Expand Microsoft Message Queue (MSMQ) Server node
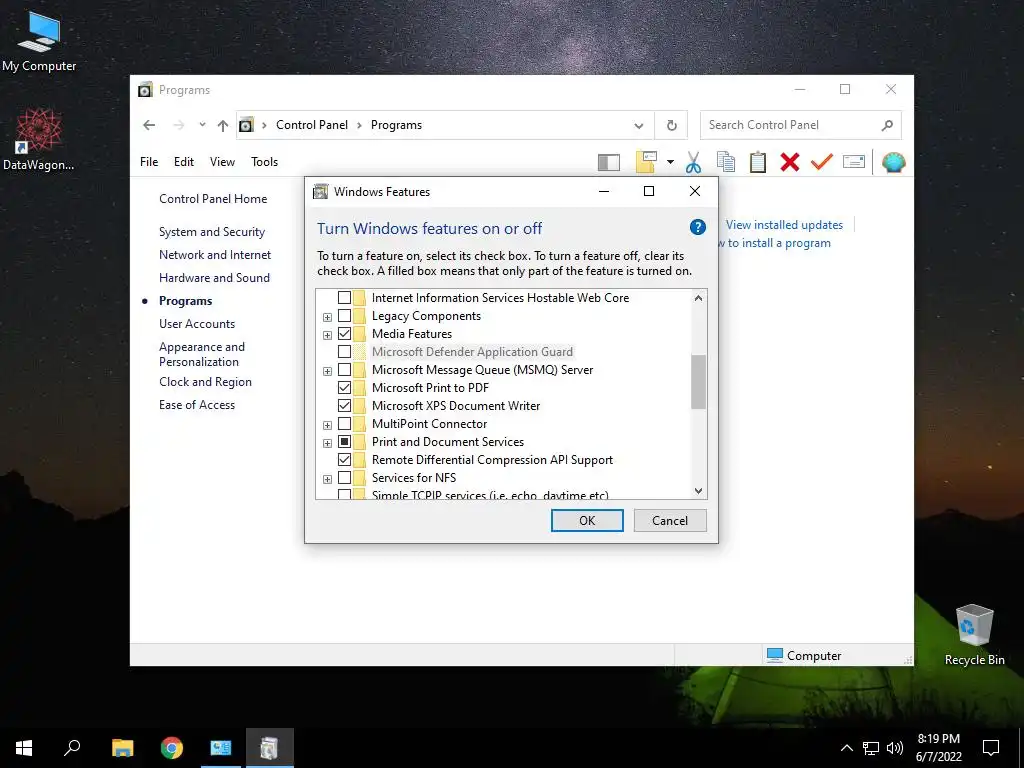 (x=327, y=371)
